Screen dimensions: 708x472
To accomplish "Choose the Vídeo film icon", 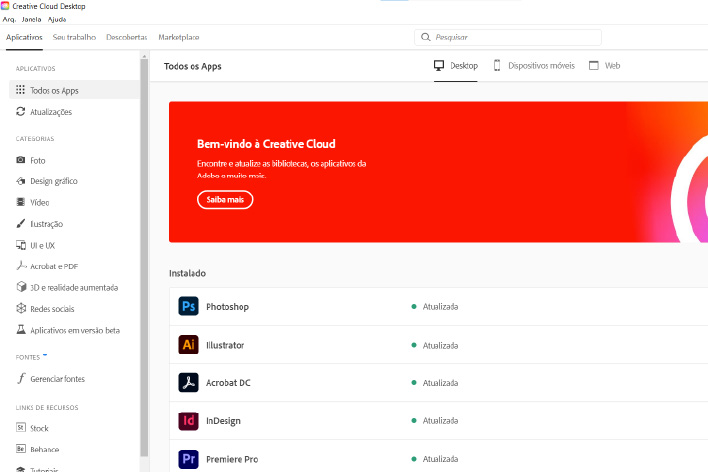I will pos(21,202).
